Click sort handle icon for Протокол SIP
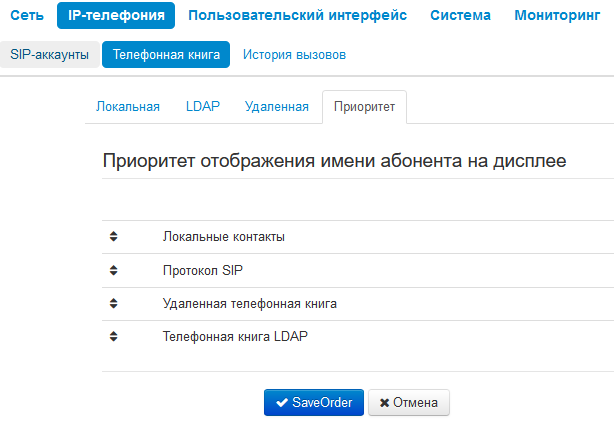Image resolution: width=614 pixels, height=428 pixels. point(113,270)
